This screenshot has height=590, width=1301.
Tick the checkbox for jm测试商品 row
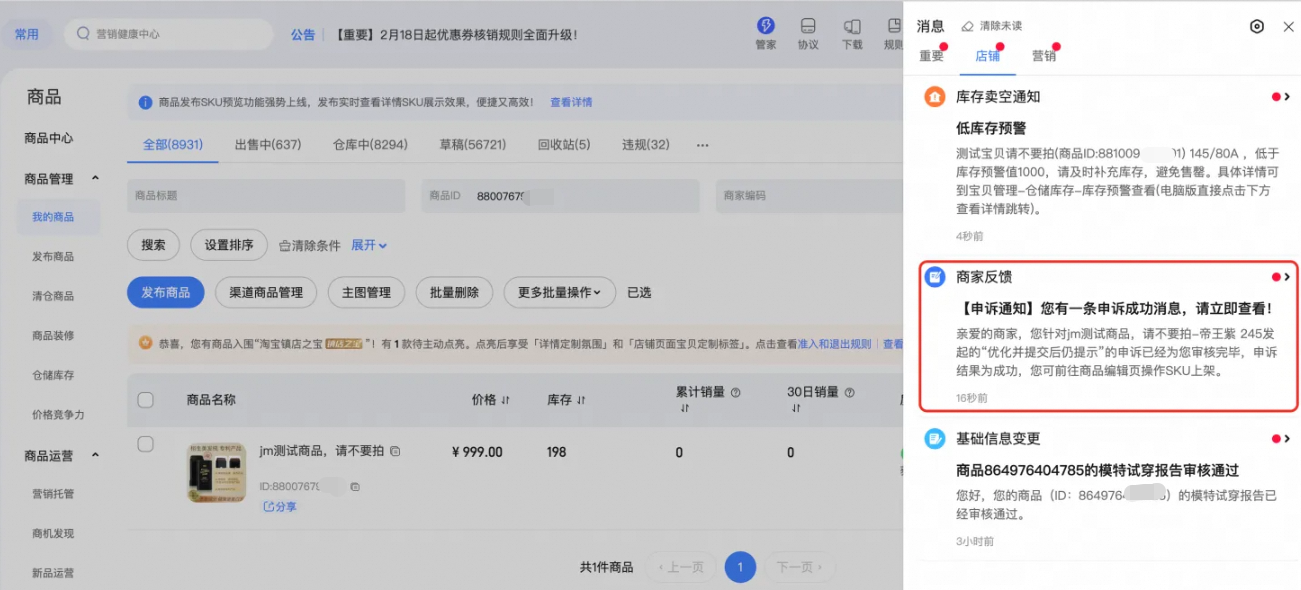146,444
